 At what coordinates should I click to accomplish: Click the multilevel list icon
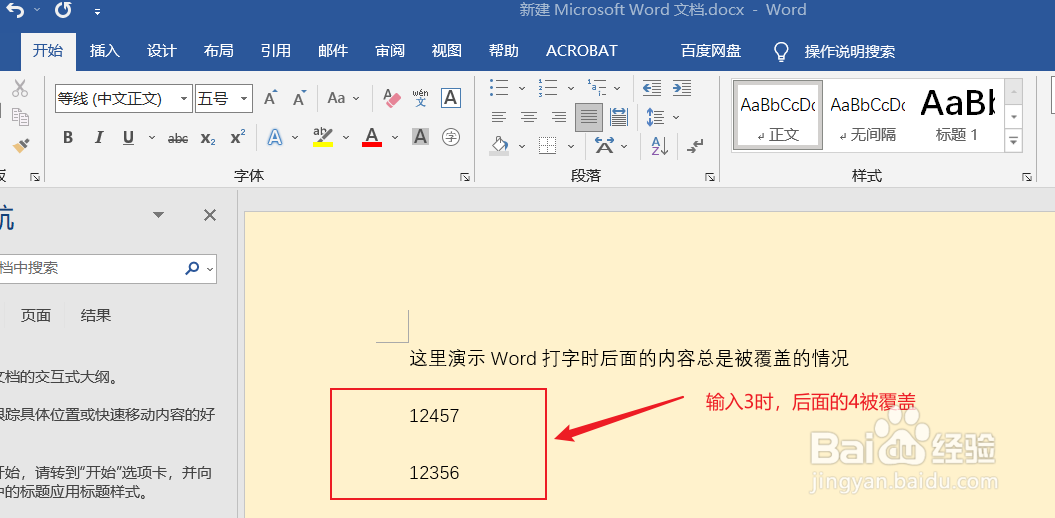597,87
